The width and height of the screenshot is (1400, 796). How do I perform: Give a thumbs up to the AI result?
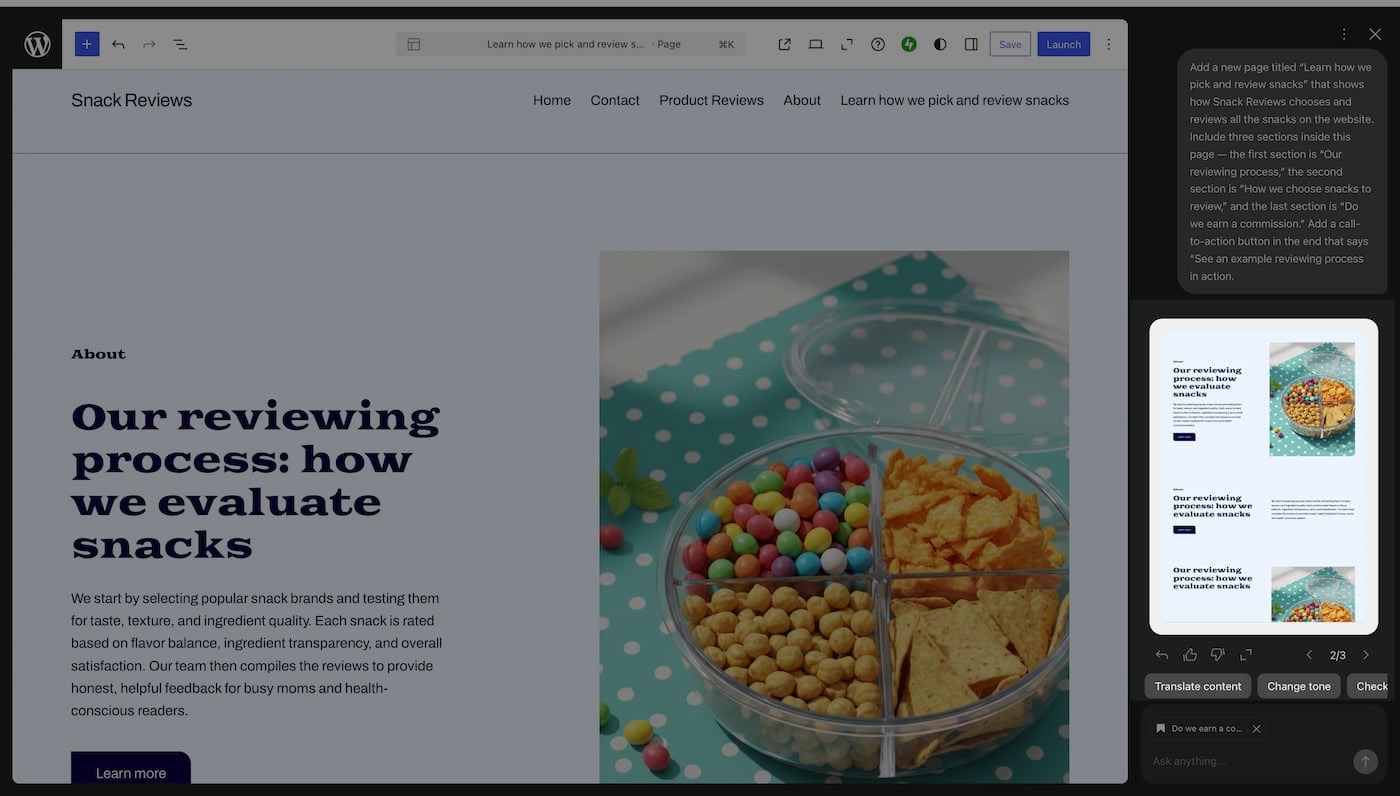point(1190,654)
